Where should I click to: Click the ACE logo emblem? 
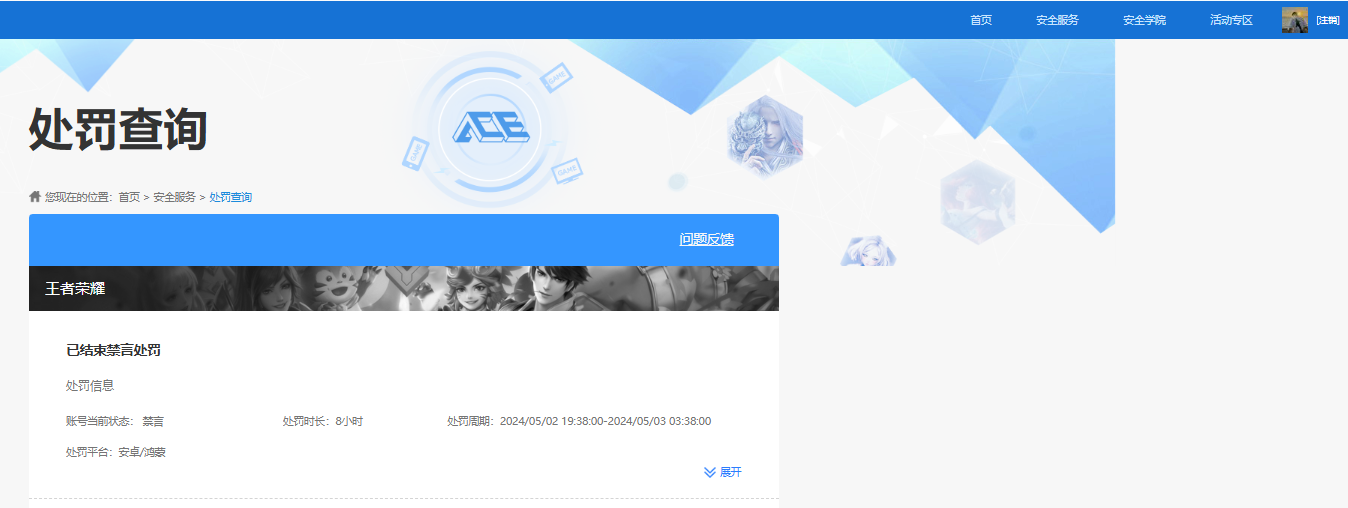click(490, 127)
